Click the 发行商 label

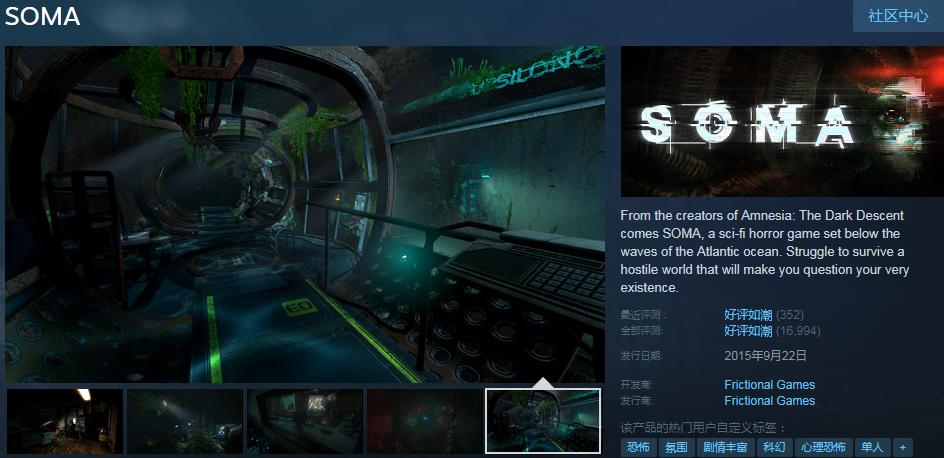click(637, 401)
